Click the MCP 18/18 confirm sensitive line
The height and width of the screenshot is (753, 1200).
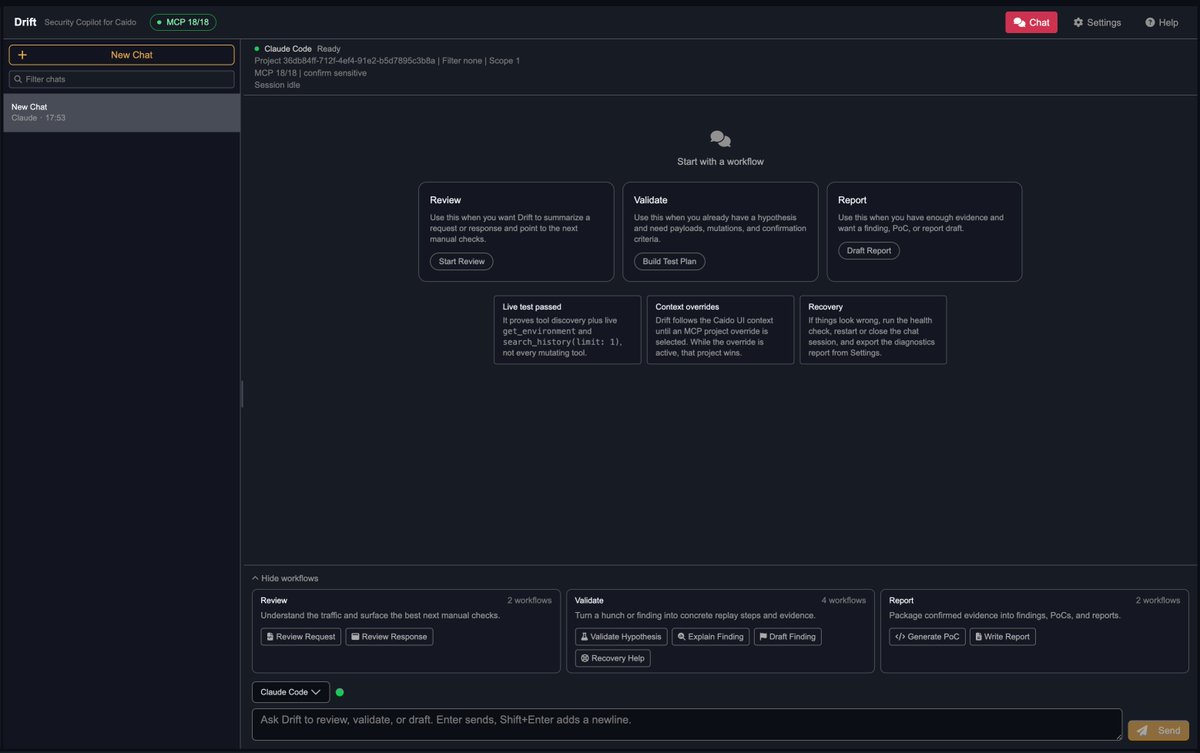click(x=310, y=73)
